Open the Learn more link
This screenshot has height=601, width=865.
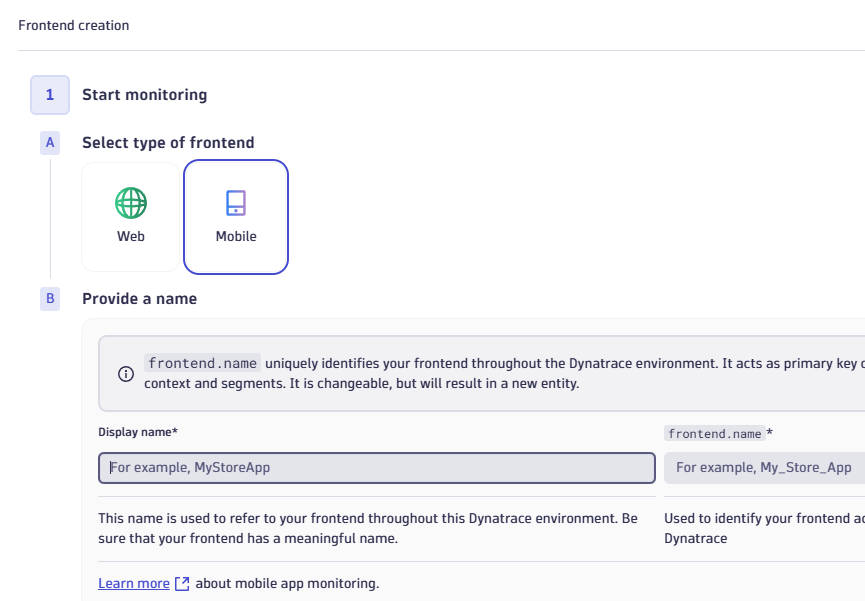coord(134,583)
